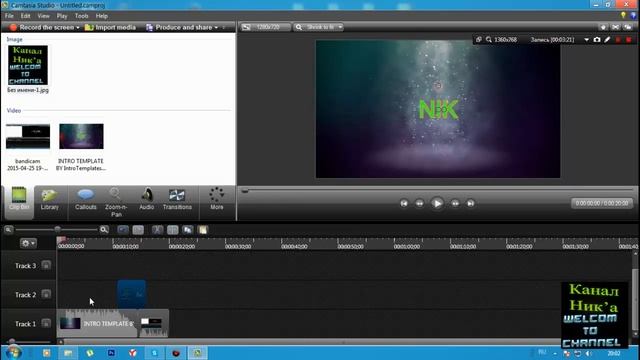Click the Paste icon on timeline toolbar
Screen dimensions: 640x360
click(203, 230)
